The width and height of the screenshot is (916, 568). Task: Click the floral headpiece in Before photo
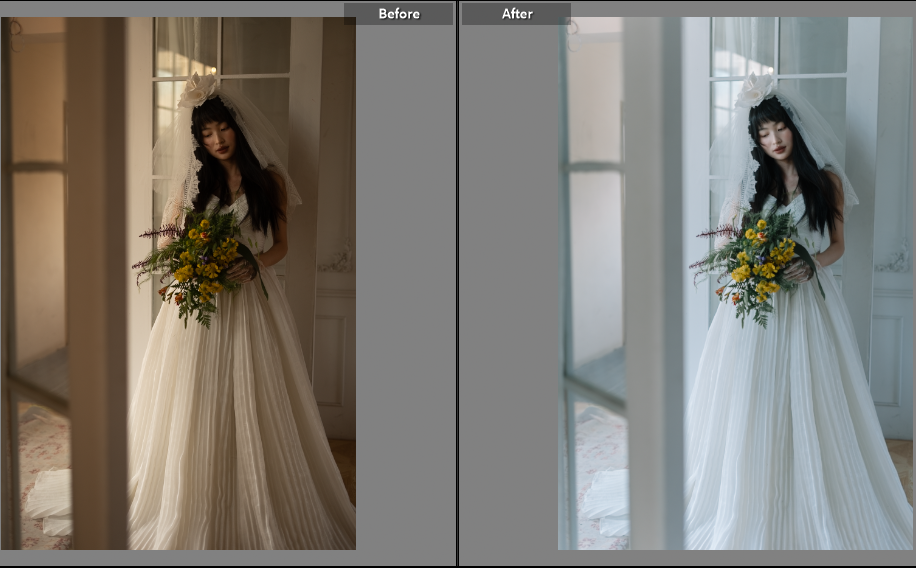[x=198, y=90]
